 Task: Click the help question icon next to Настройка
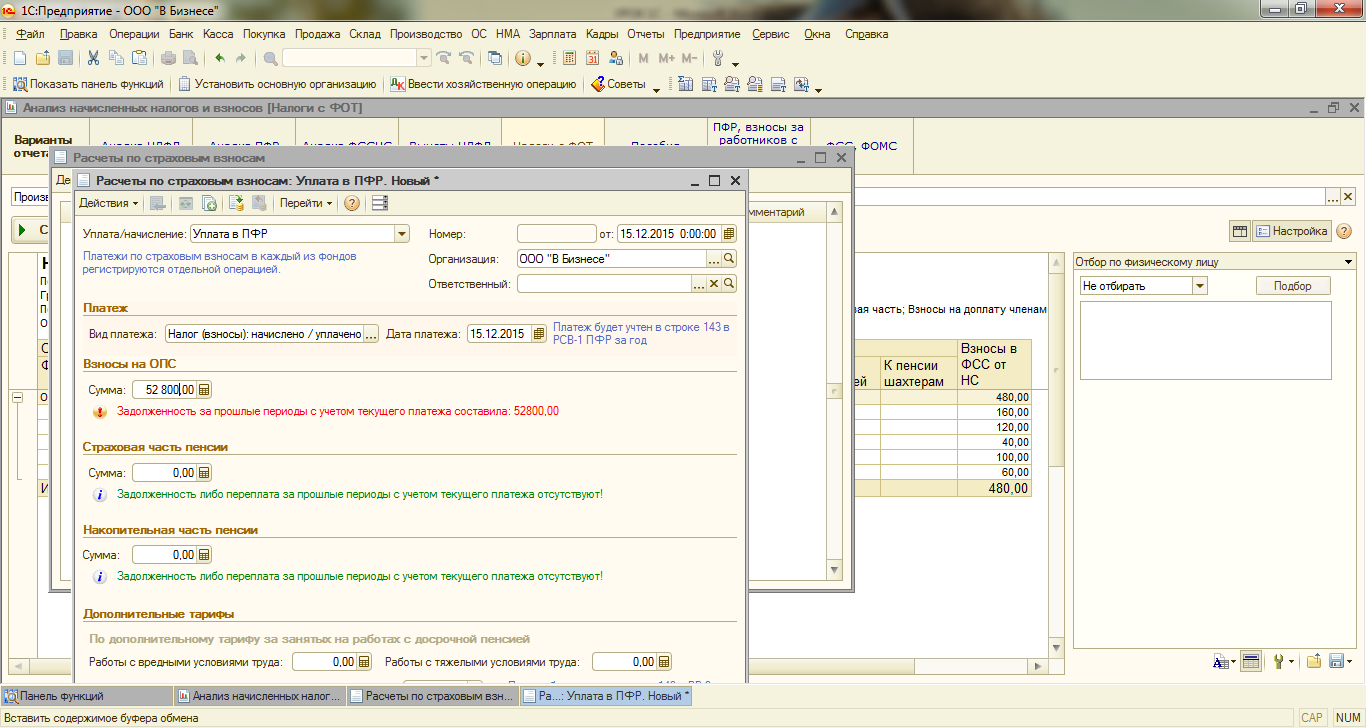coord(1344,231)
